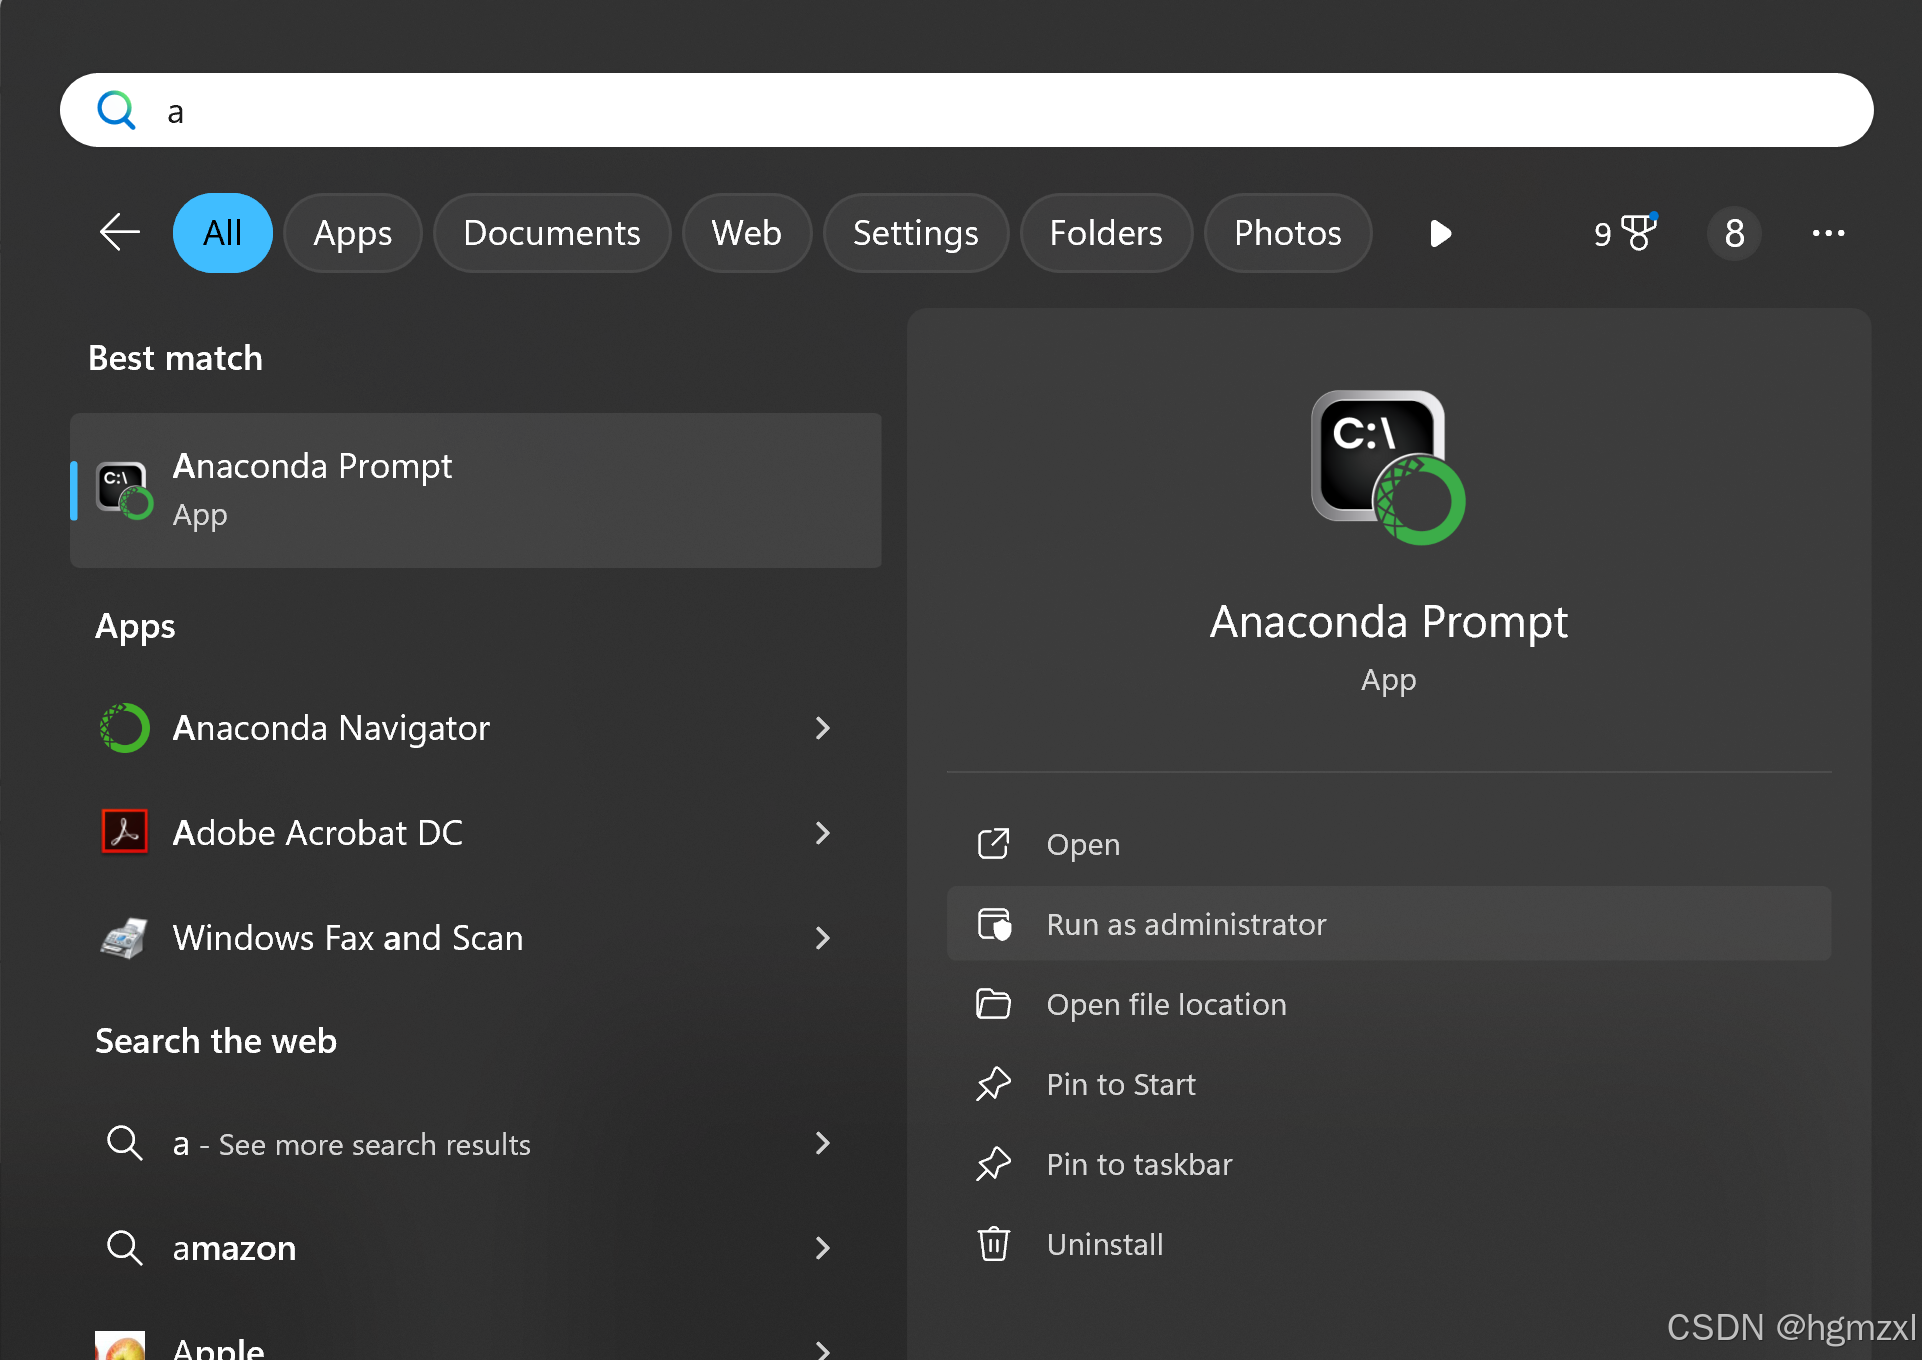Image resolution: width=1922 pixels, height=1360 pixels.
Task: Click the round profile badge showing 8
Action: [1734, 233]
